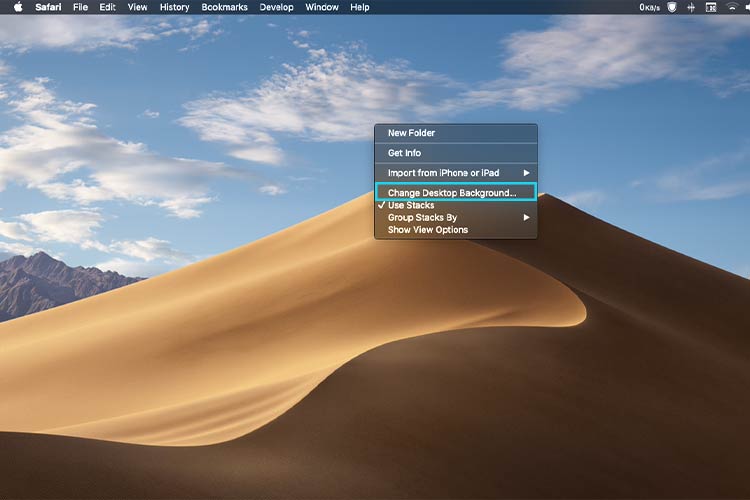Click the network speed 0 KB/s indicator

click(650, 7)
